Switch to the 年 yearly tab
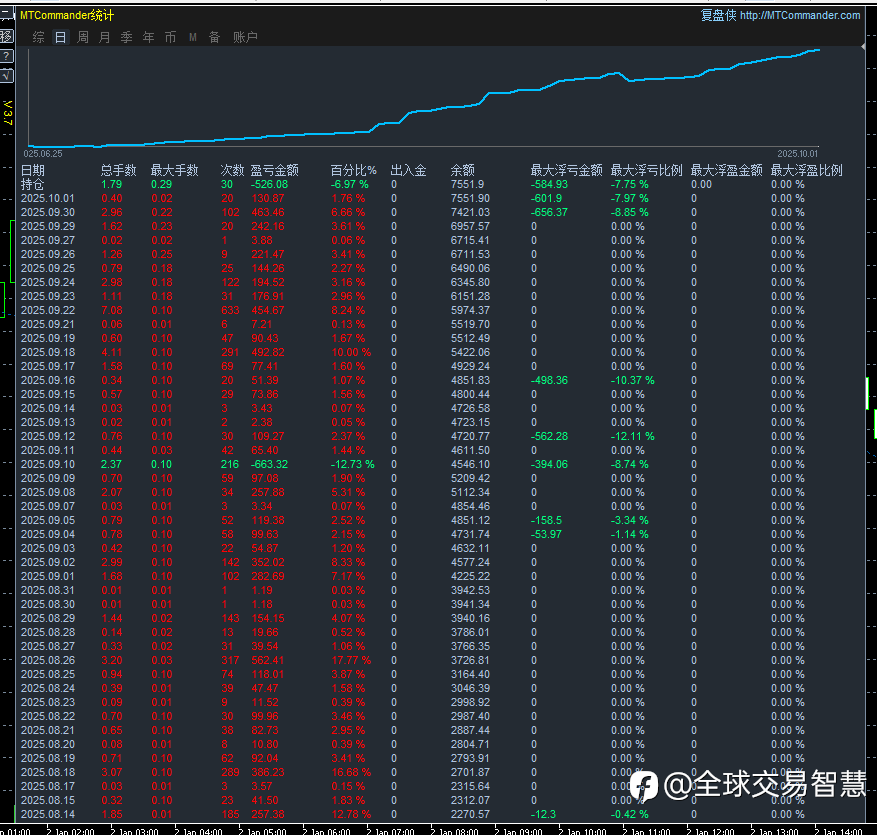The image size is (877, 835). pyautogui.click(x=148, y=37)
